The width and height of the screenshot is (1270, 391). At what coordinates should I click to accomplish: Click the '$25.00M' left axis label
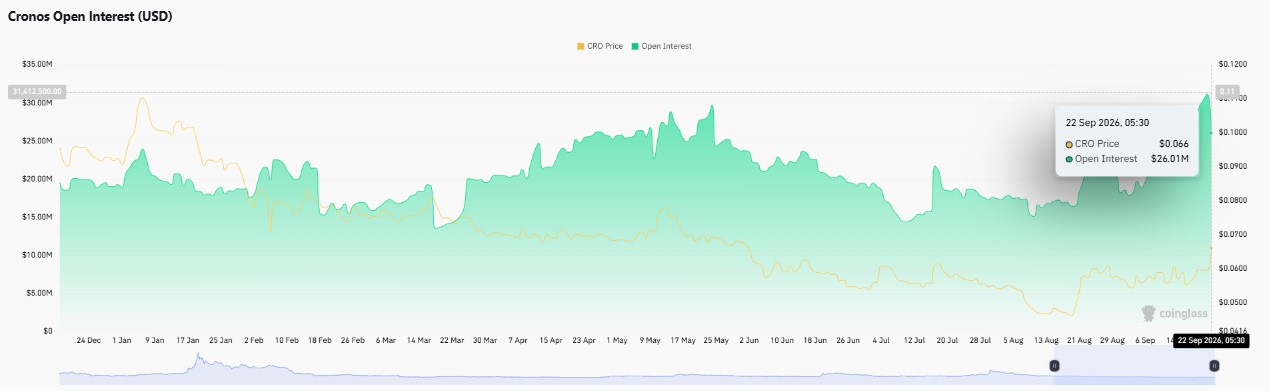tap(37, 141)
